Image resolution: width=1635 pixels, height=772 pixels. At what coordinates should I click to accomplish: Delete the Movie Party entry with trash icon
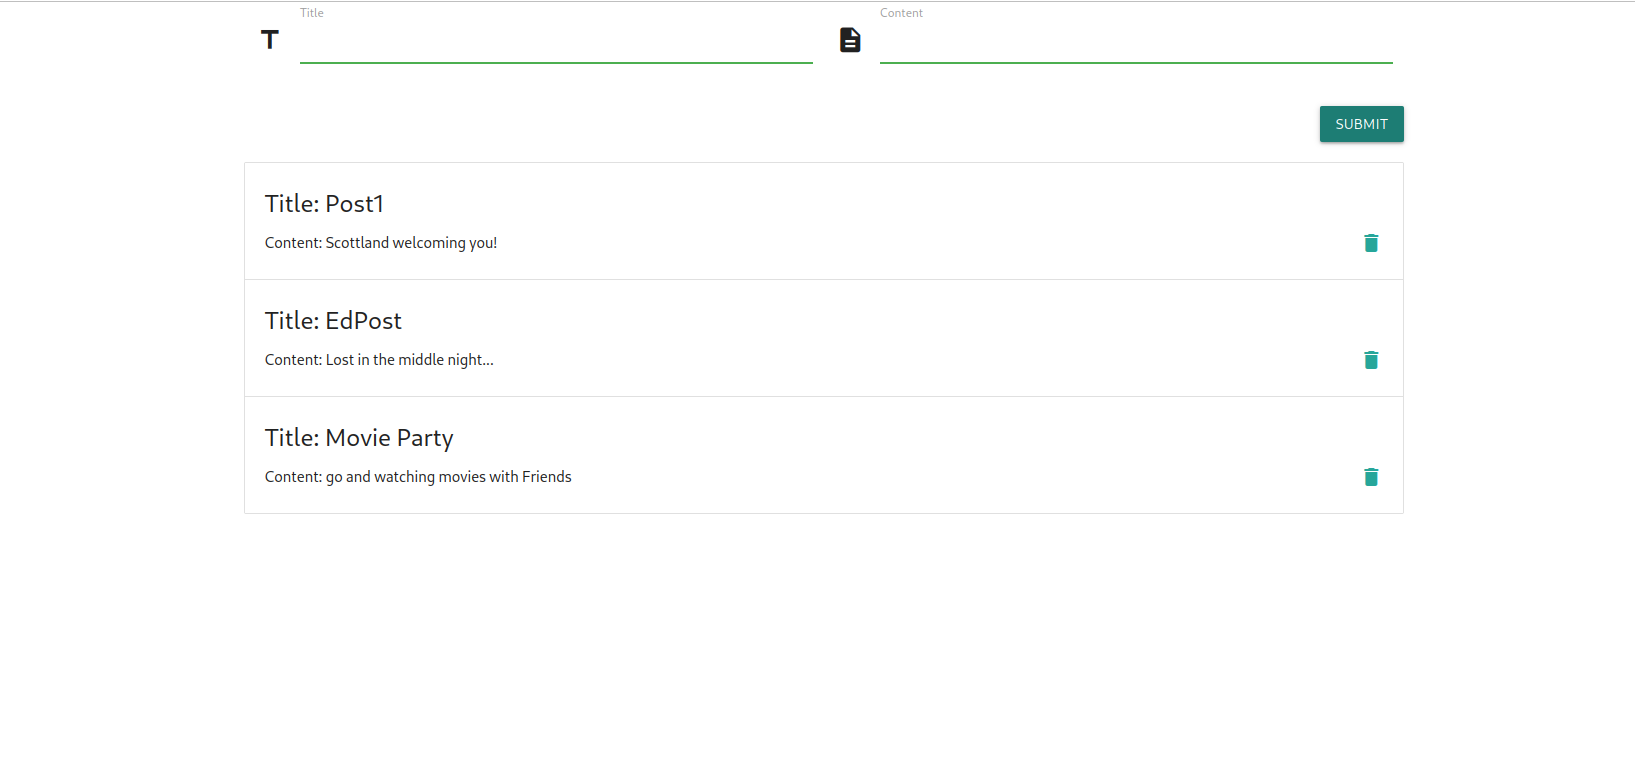click(x=1371, y=477)
